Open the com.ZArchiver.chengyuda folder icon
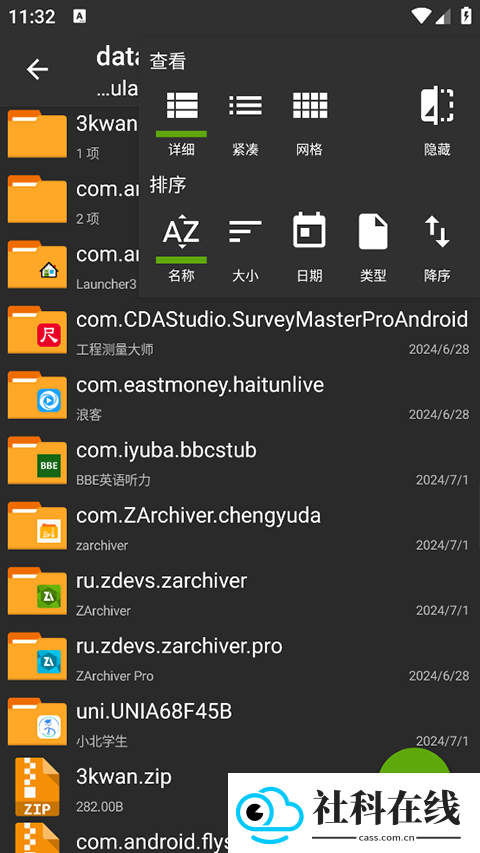Viewport: 480px width, 853px height. 37,526
